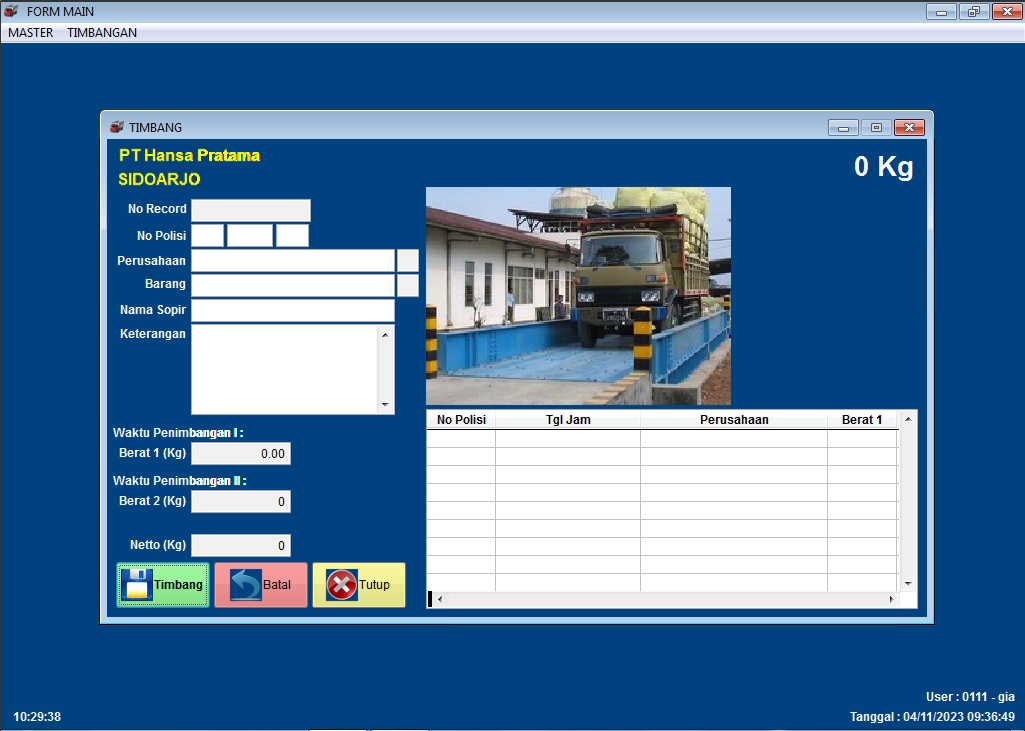
Task: Restore the TIMBANG child window
Action: click(x=876, y=127)
